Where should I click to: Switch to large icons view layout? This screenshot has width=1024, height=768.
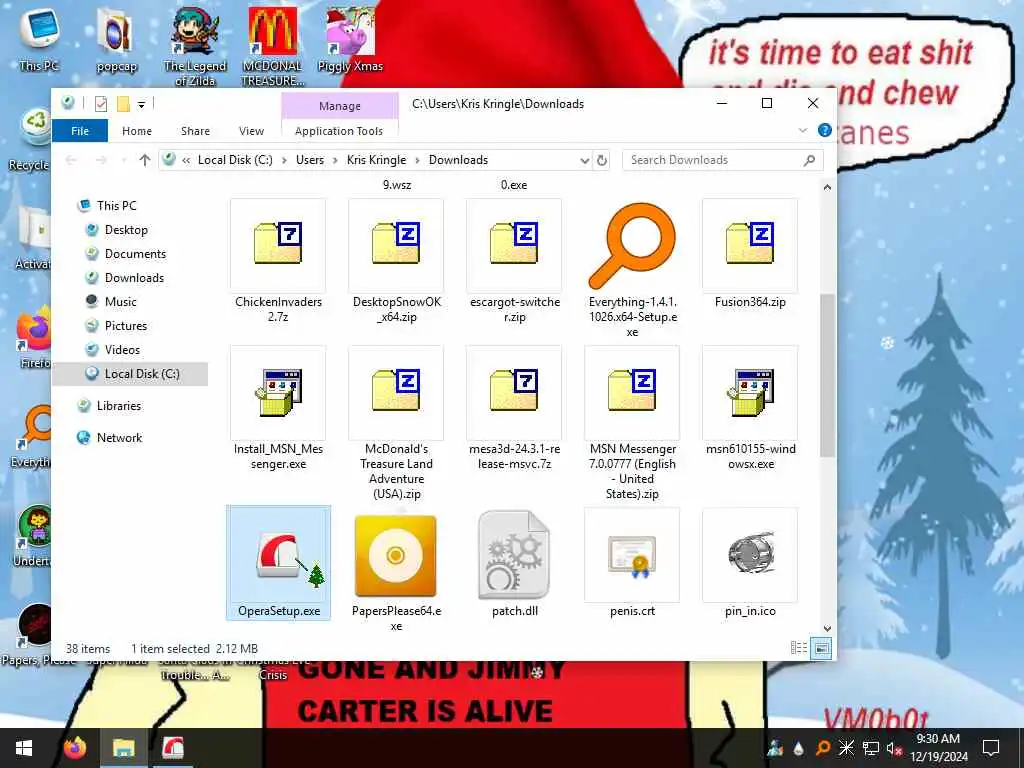point(822,648)
